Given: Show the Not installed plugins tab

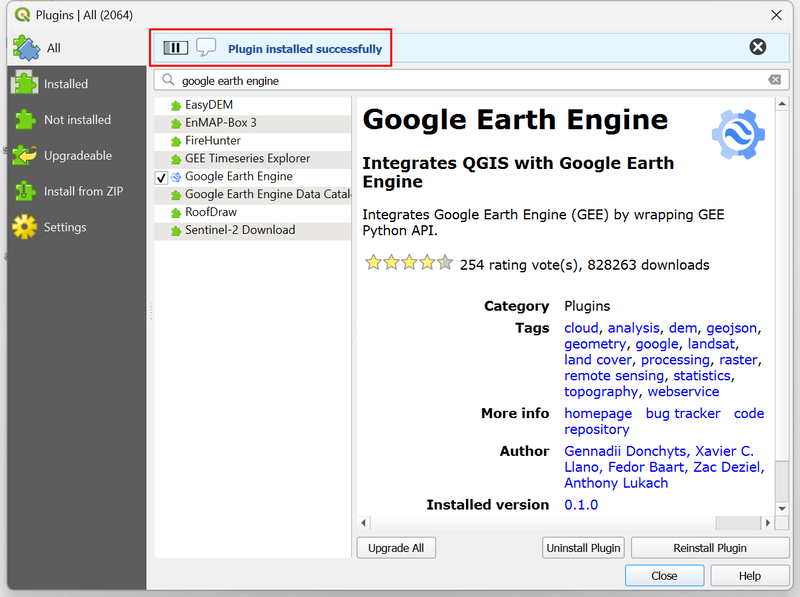Looking at the screenshot, I should pyautogui.click(x=77, y=119).
